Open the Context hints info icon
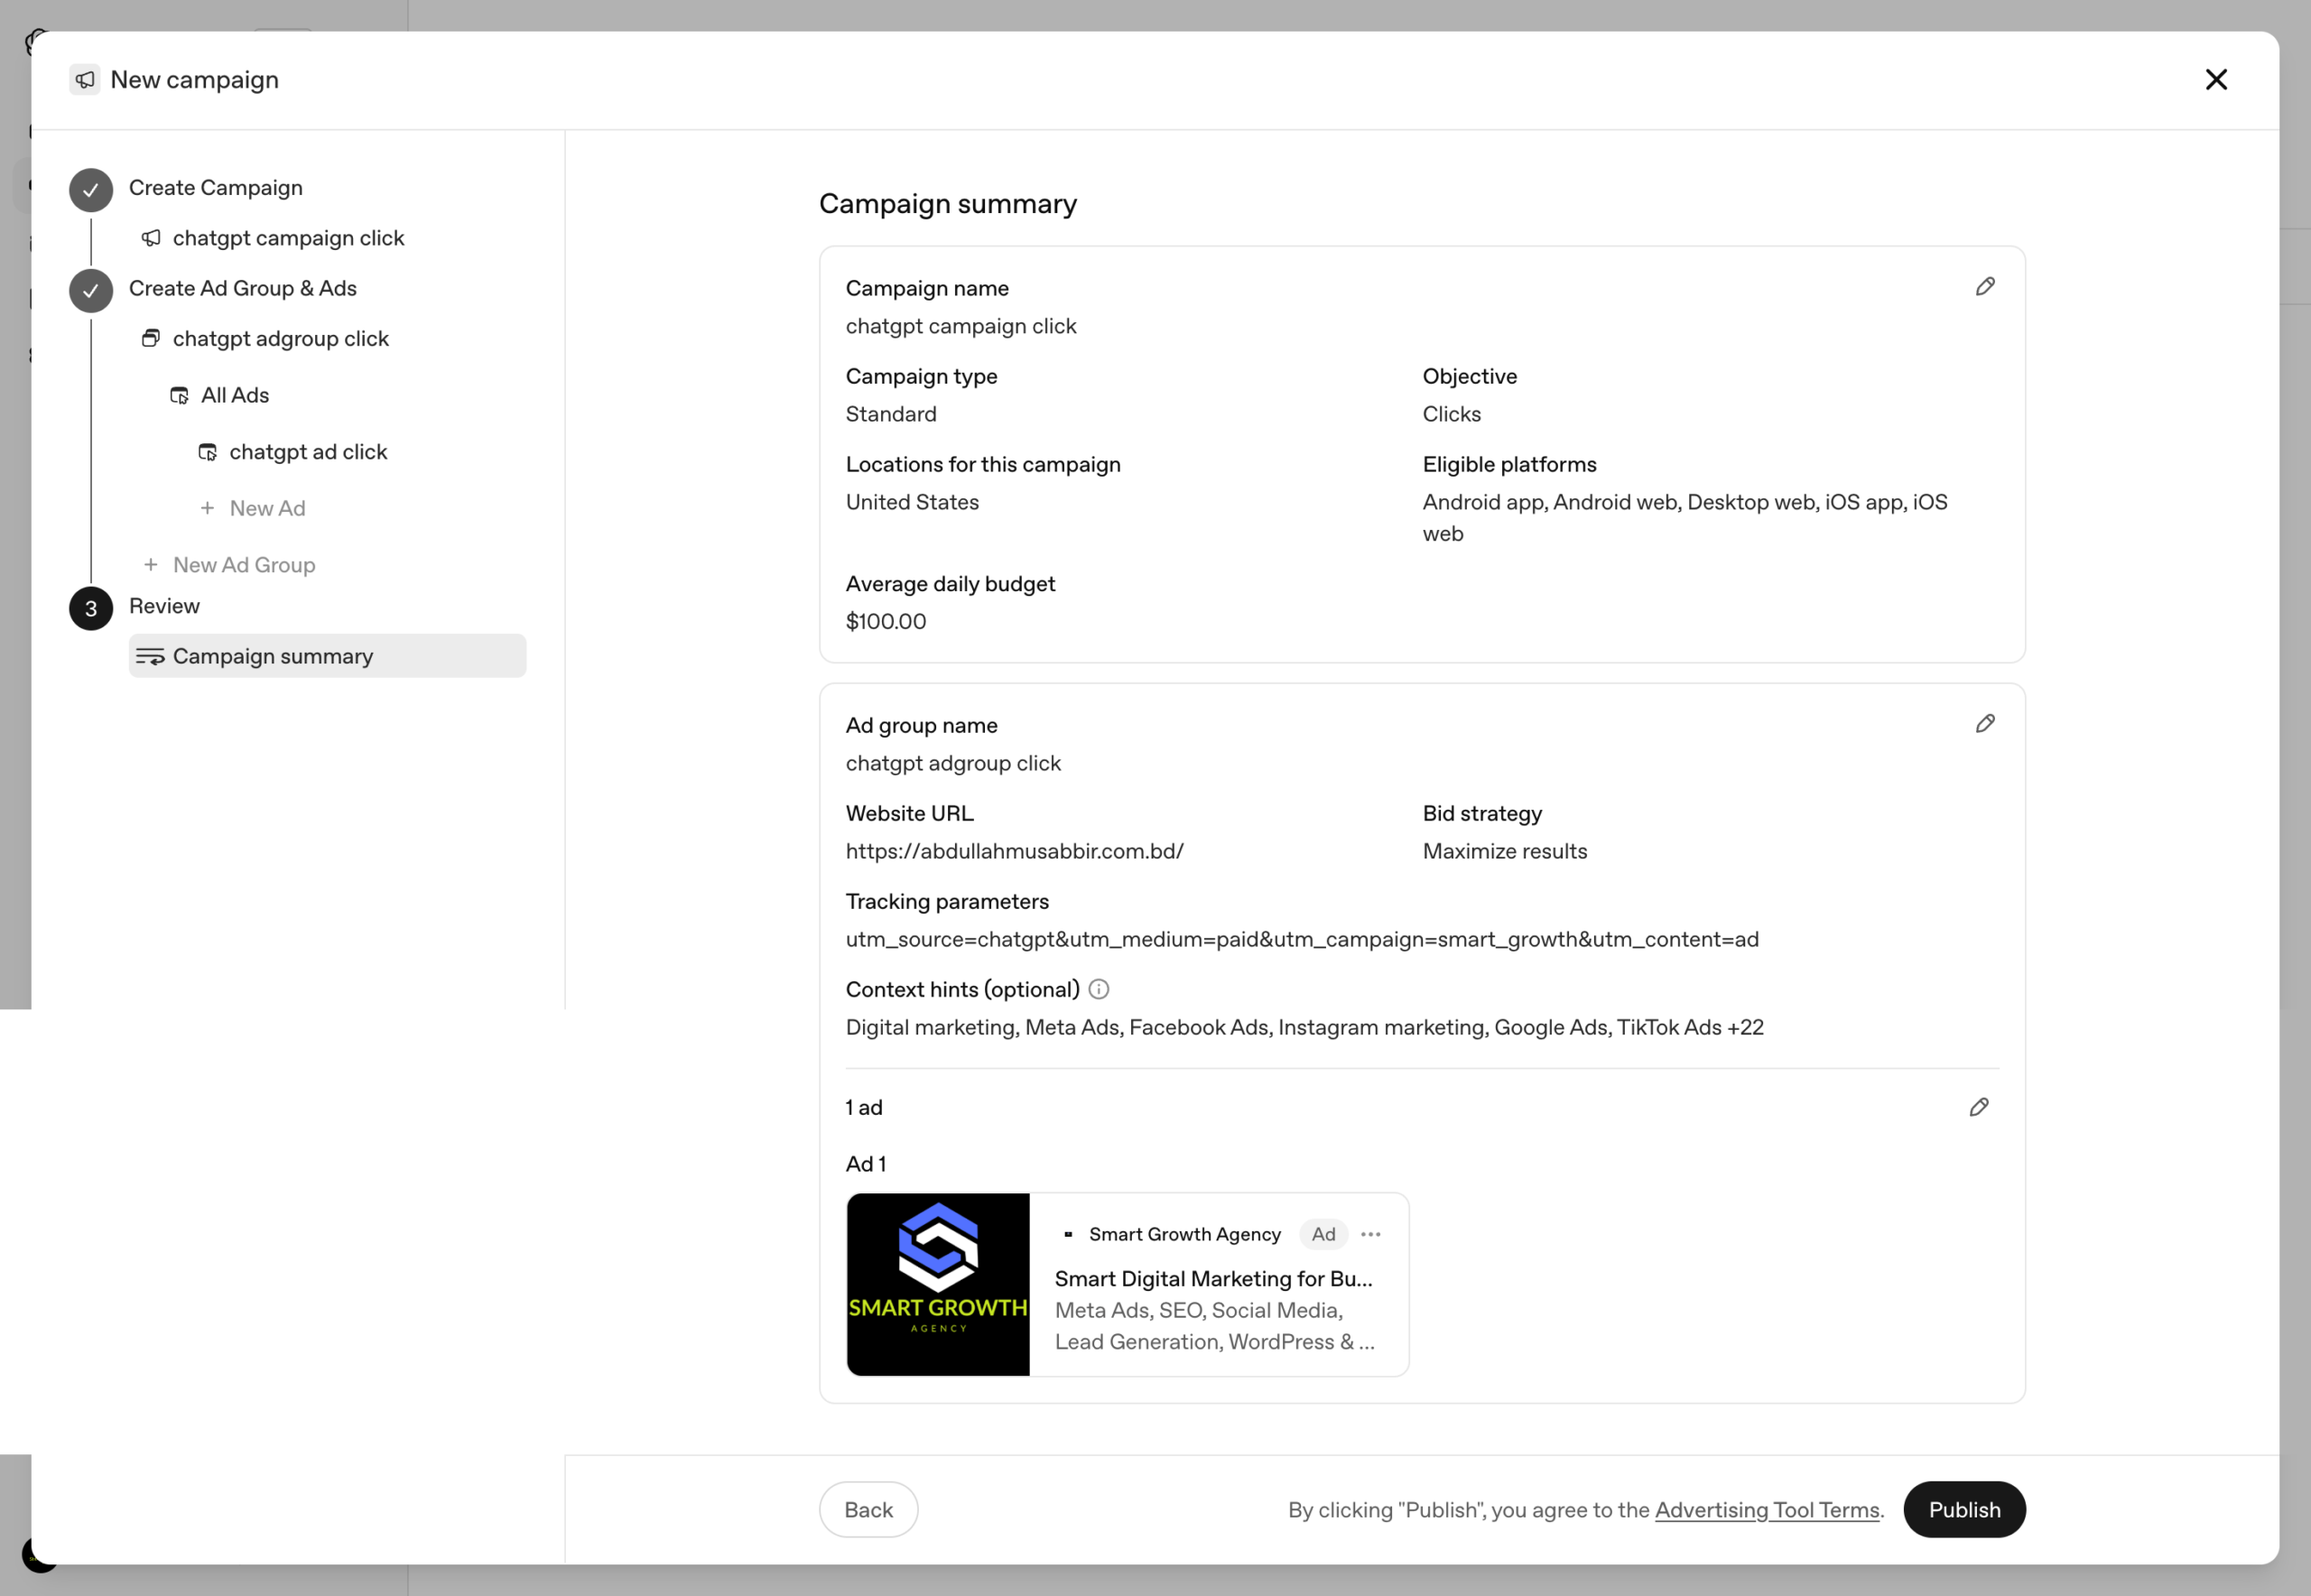 [1099, 989]
